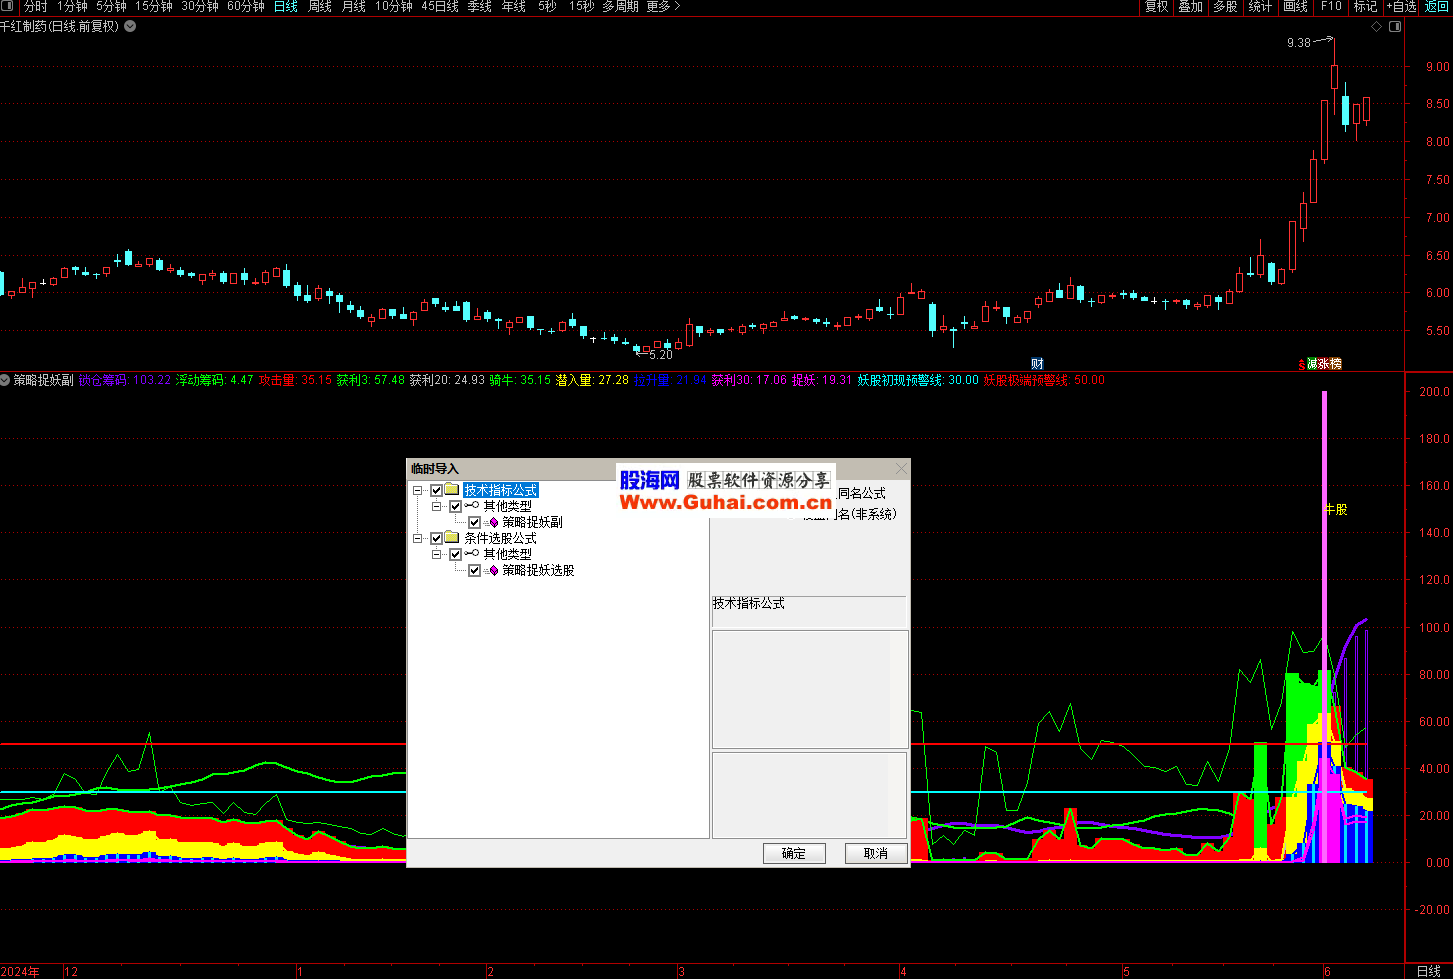1453x979 pixels.
Task: Select the 条件选股公式 tree row
Action: (x=500, y=538)
